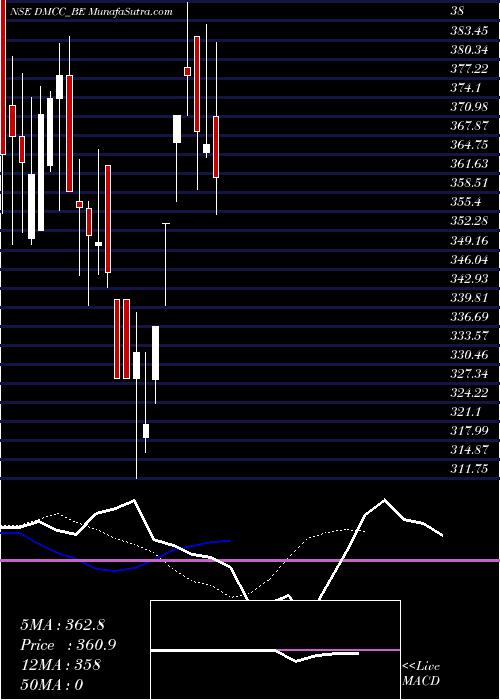Viewport: 500px width, 700px height.
Task: Click the magenta horizontal line in the MACD box
Action: click(338, 650)
